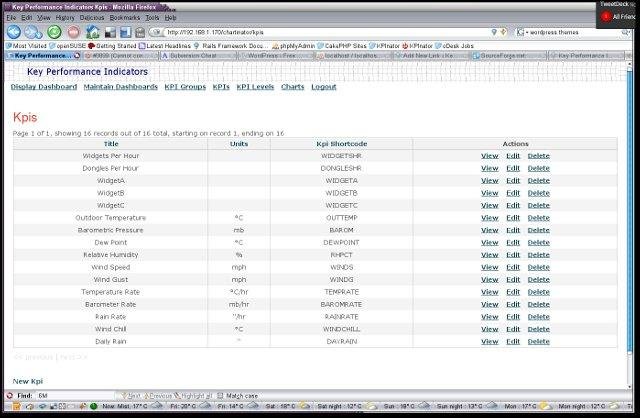Go to KPI Groups page
640x418 pixels.
tap(185, 87)
